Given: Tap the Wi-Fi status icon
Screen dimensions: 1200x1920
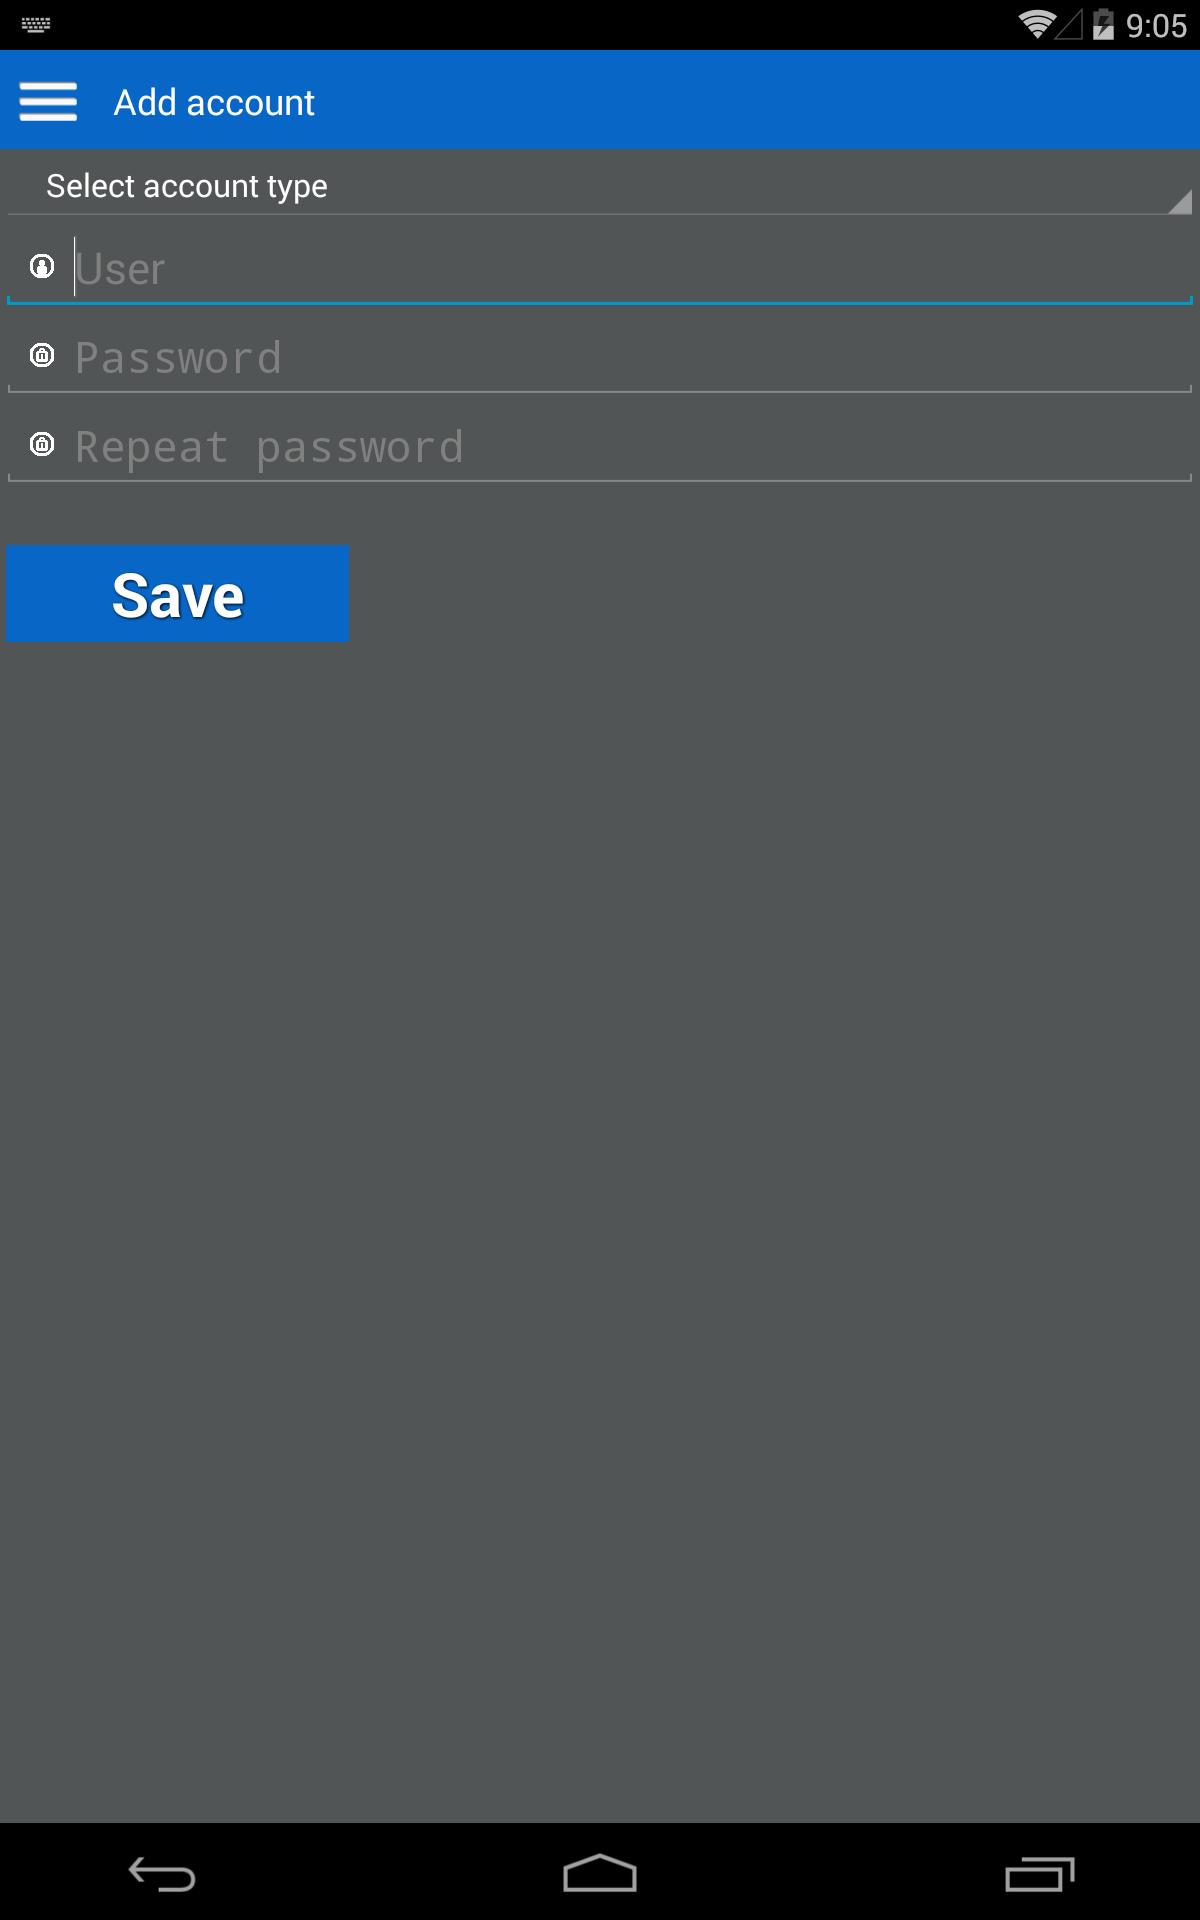Looking at the screenshot, I should click(1038, 24).
